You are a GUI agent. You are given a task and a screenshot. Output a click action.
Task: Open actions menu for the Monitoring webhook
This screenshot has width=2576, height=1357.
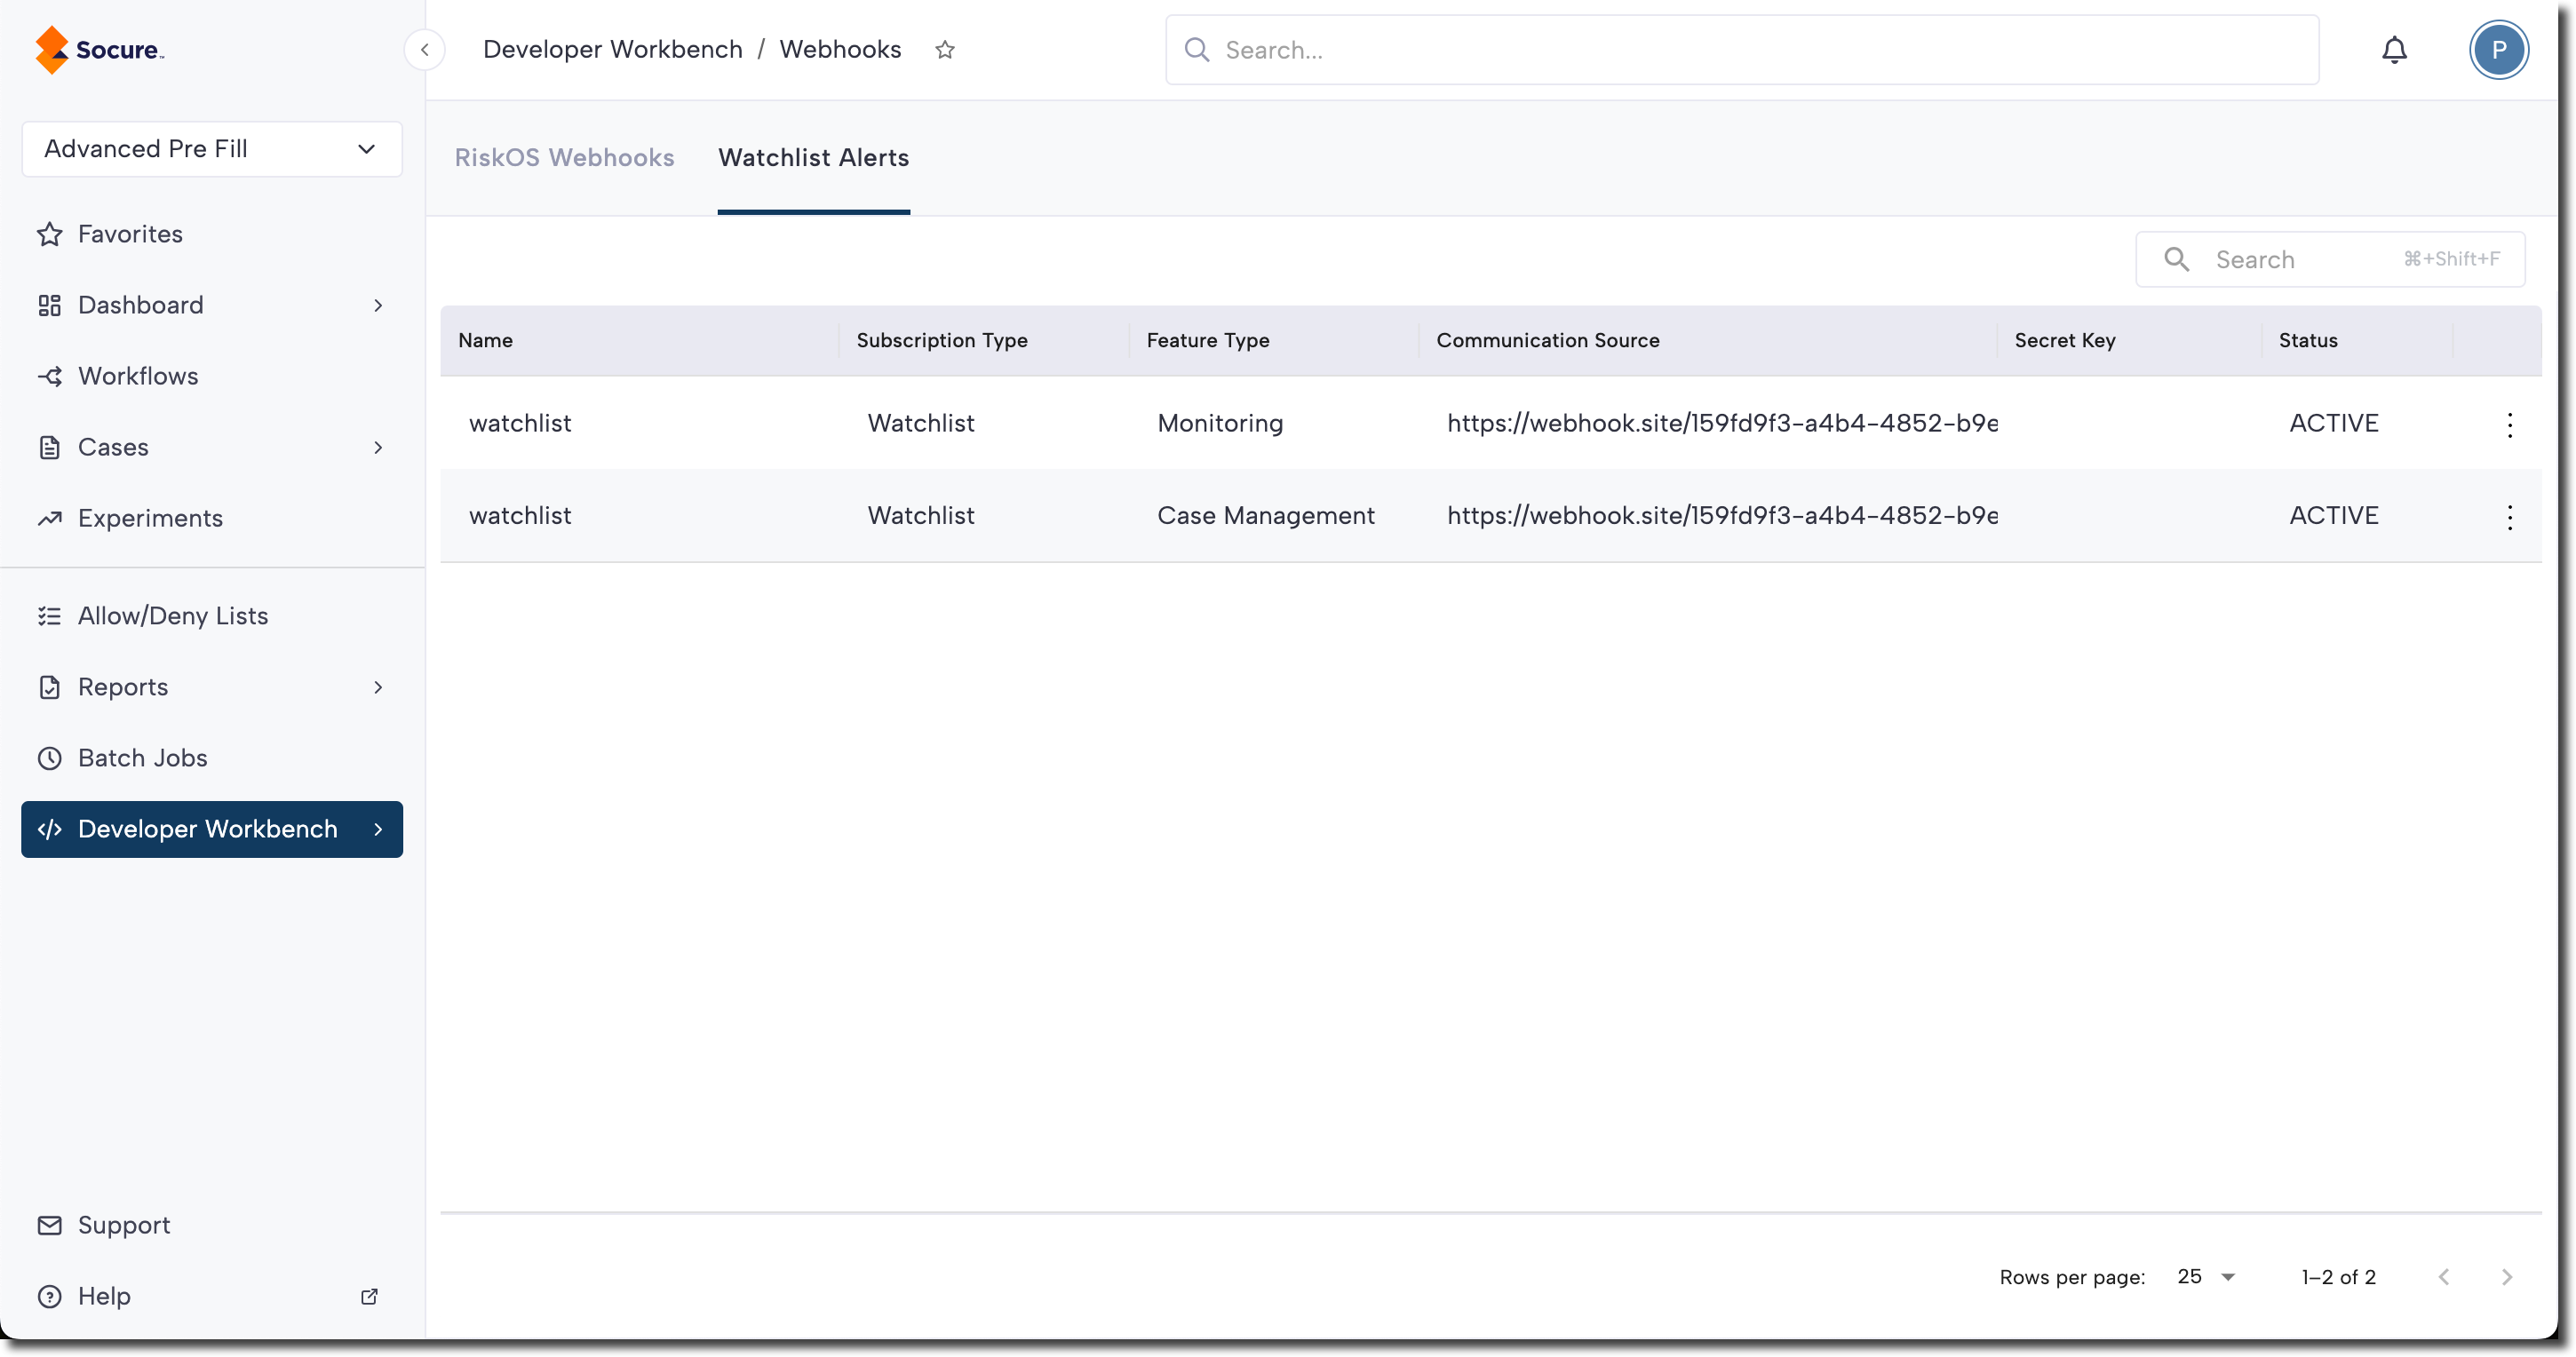pos(2509,425)
